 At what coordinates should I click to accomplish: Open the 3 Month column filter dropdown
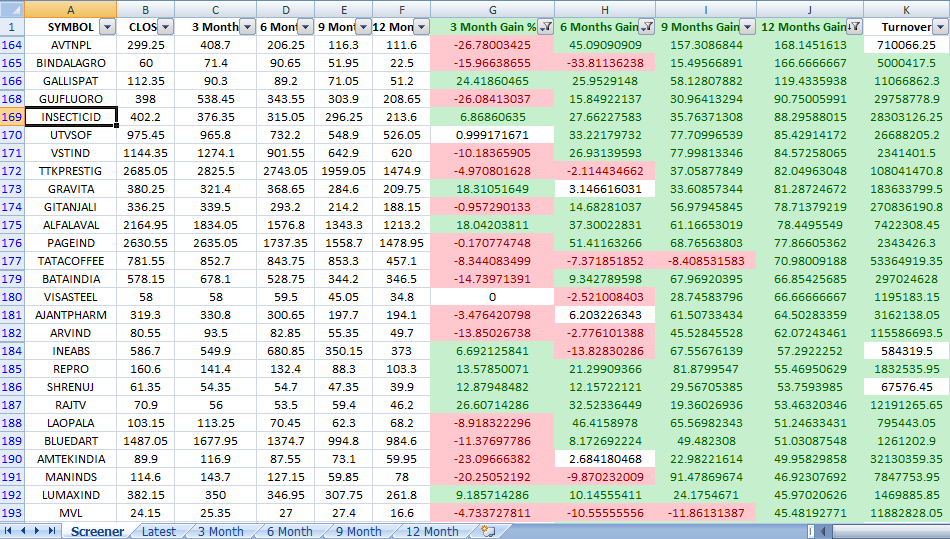click(247, 27)
